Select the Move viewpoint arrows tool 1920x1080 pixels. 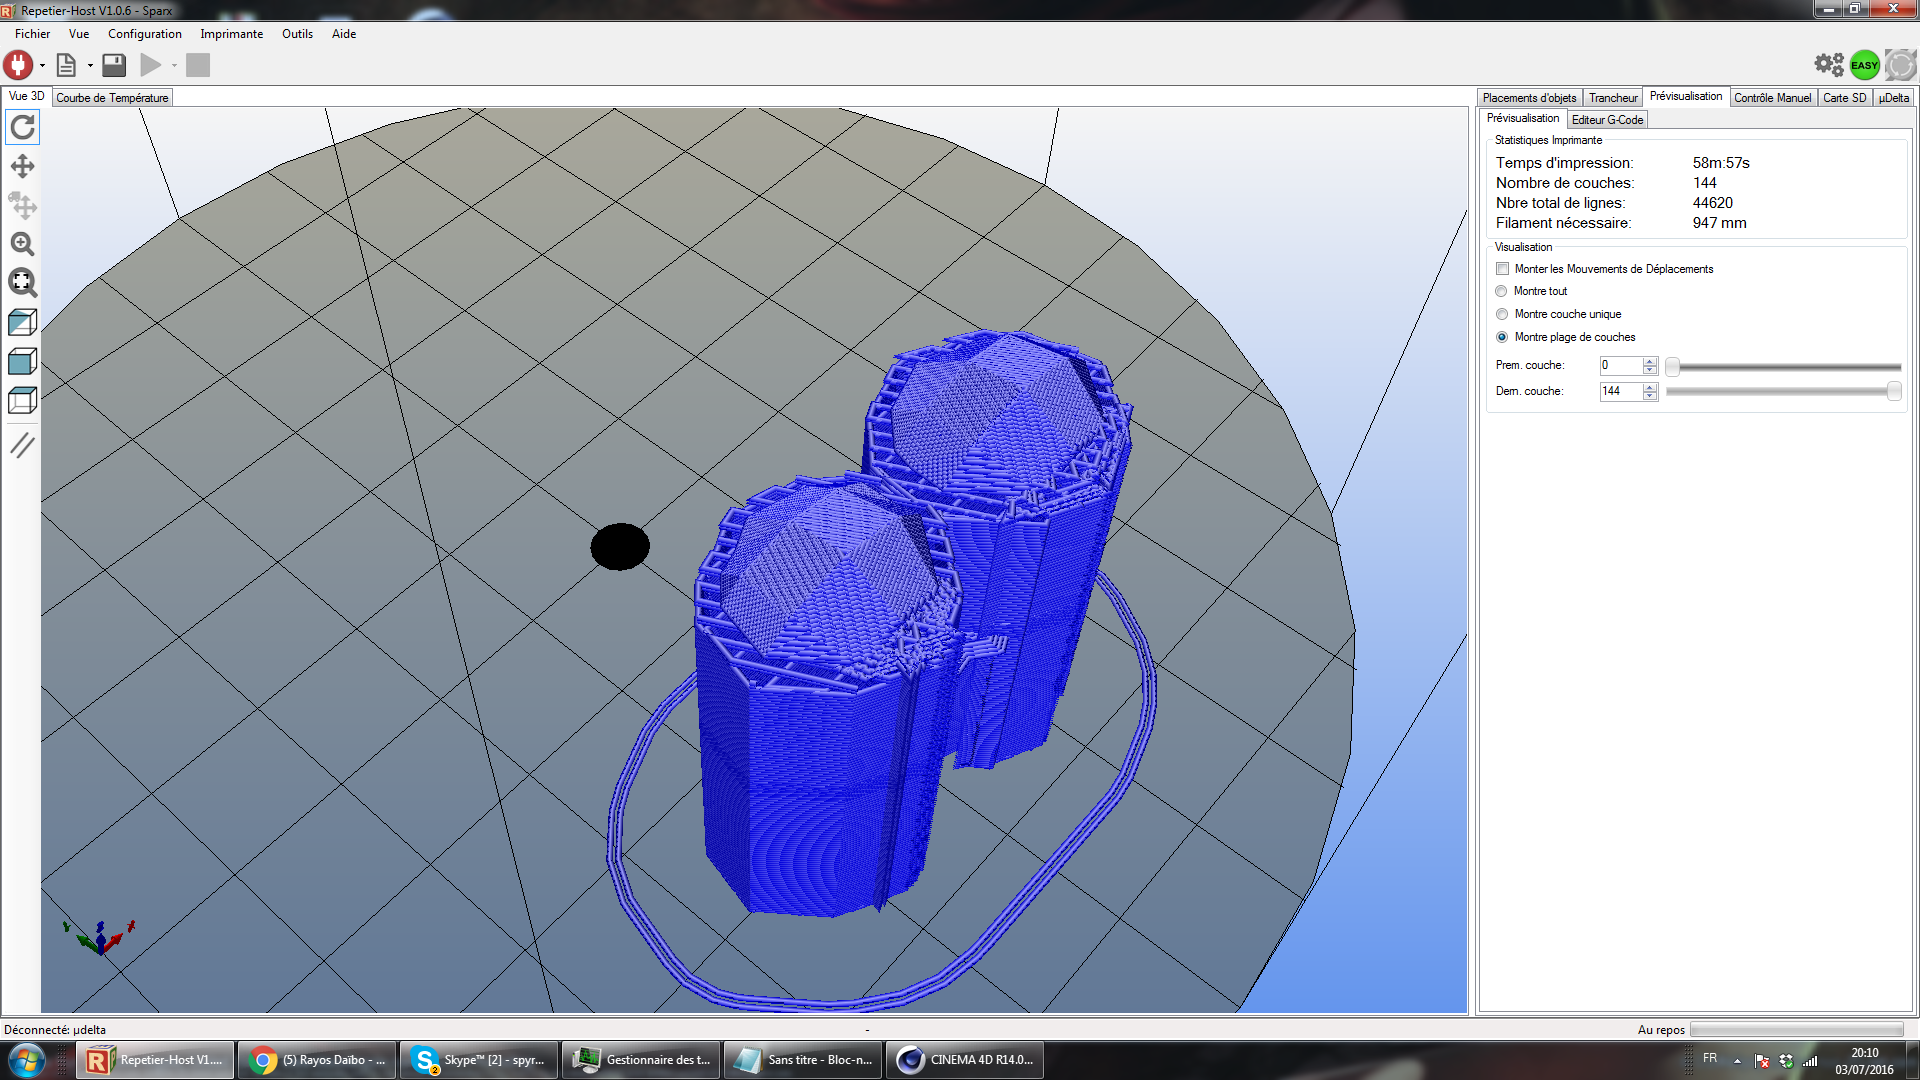[x=22, y=166]
